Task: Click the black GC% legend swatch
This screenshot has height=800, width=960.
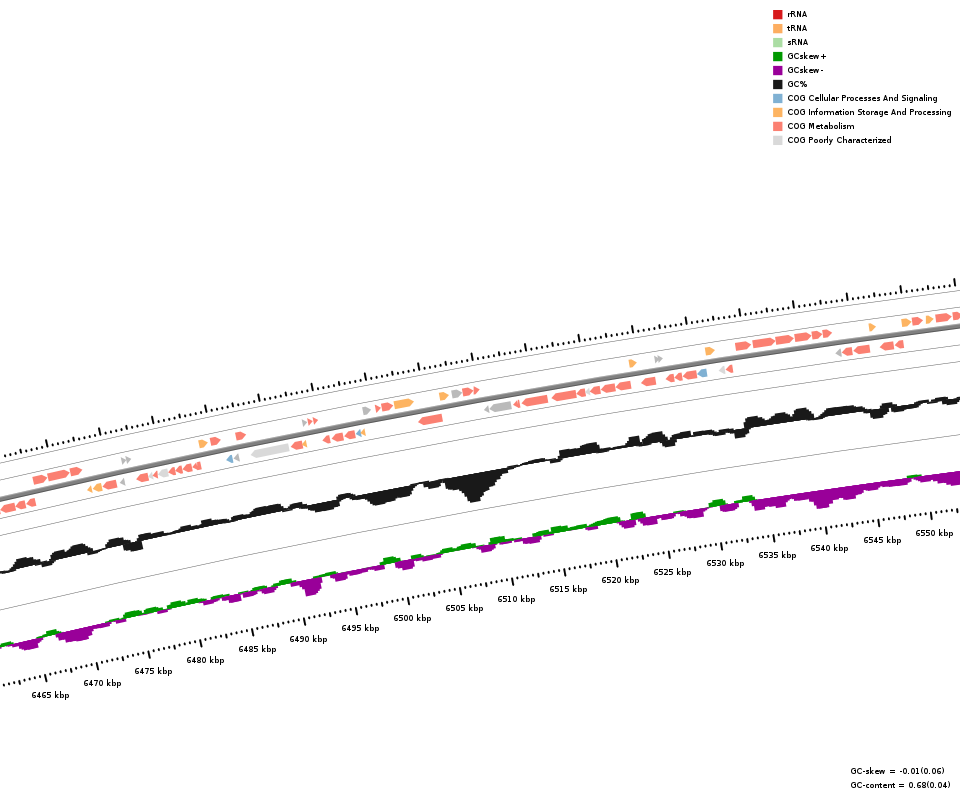Action: (x=777, y=84)
